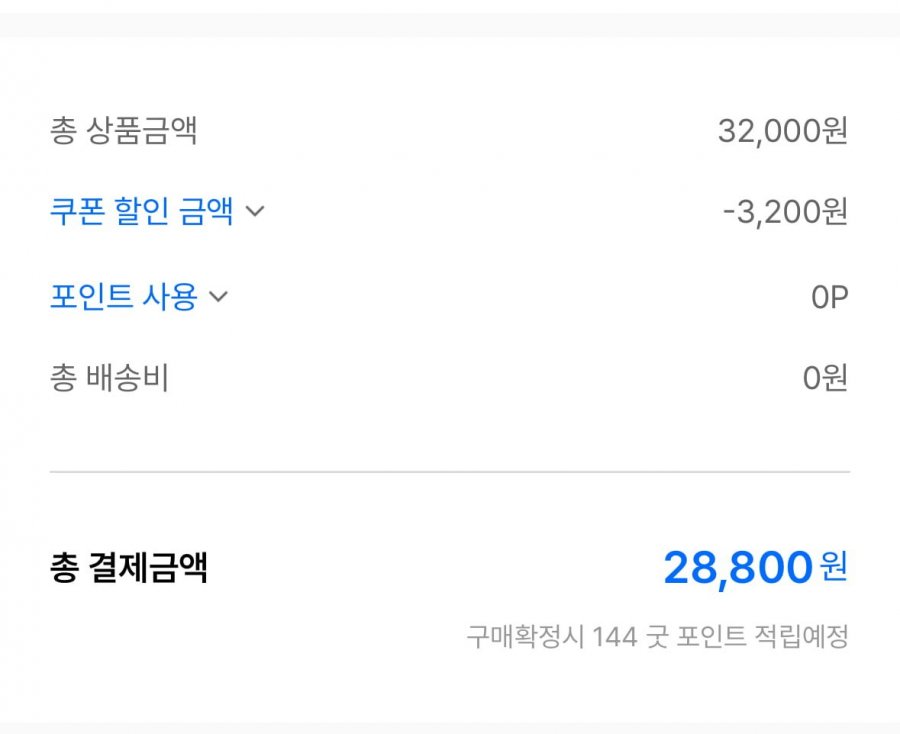This screenshot has width=900, height=734.
Task: Click the horizontal divider above 총 결제금액
Action: 450,471
